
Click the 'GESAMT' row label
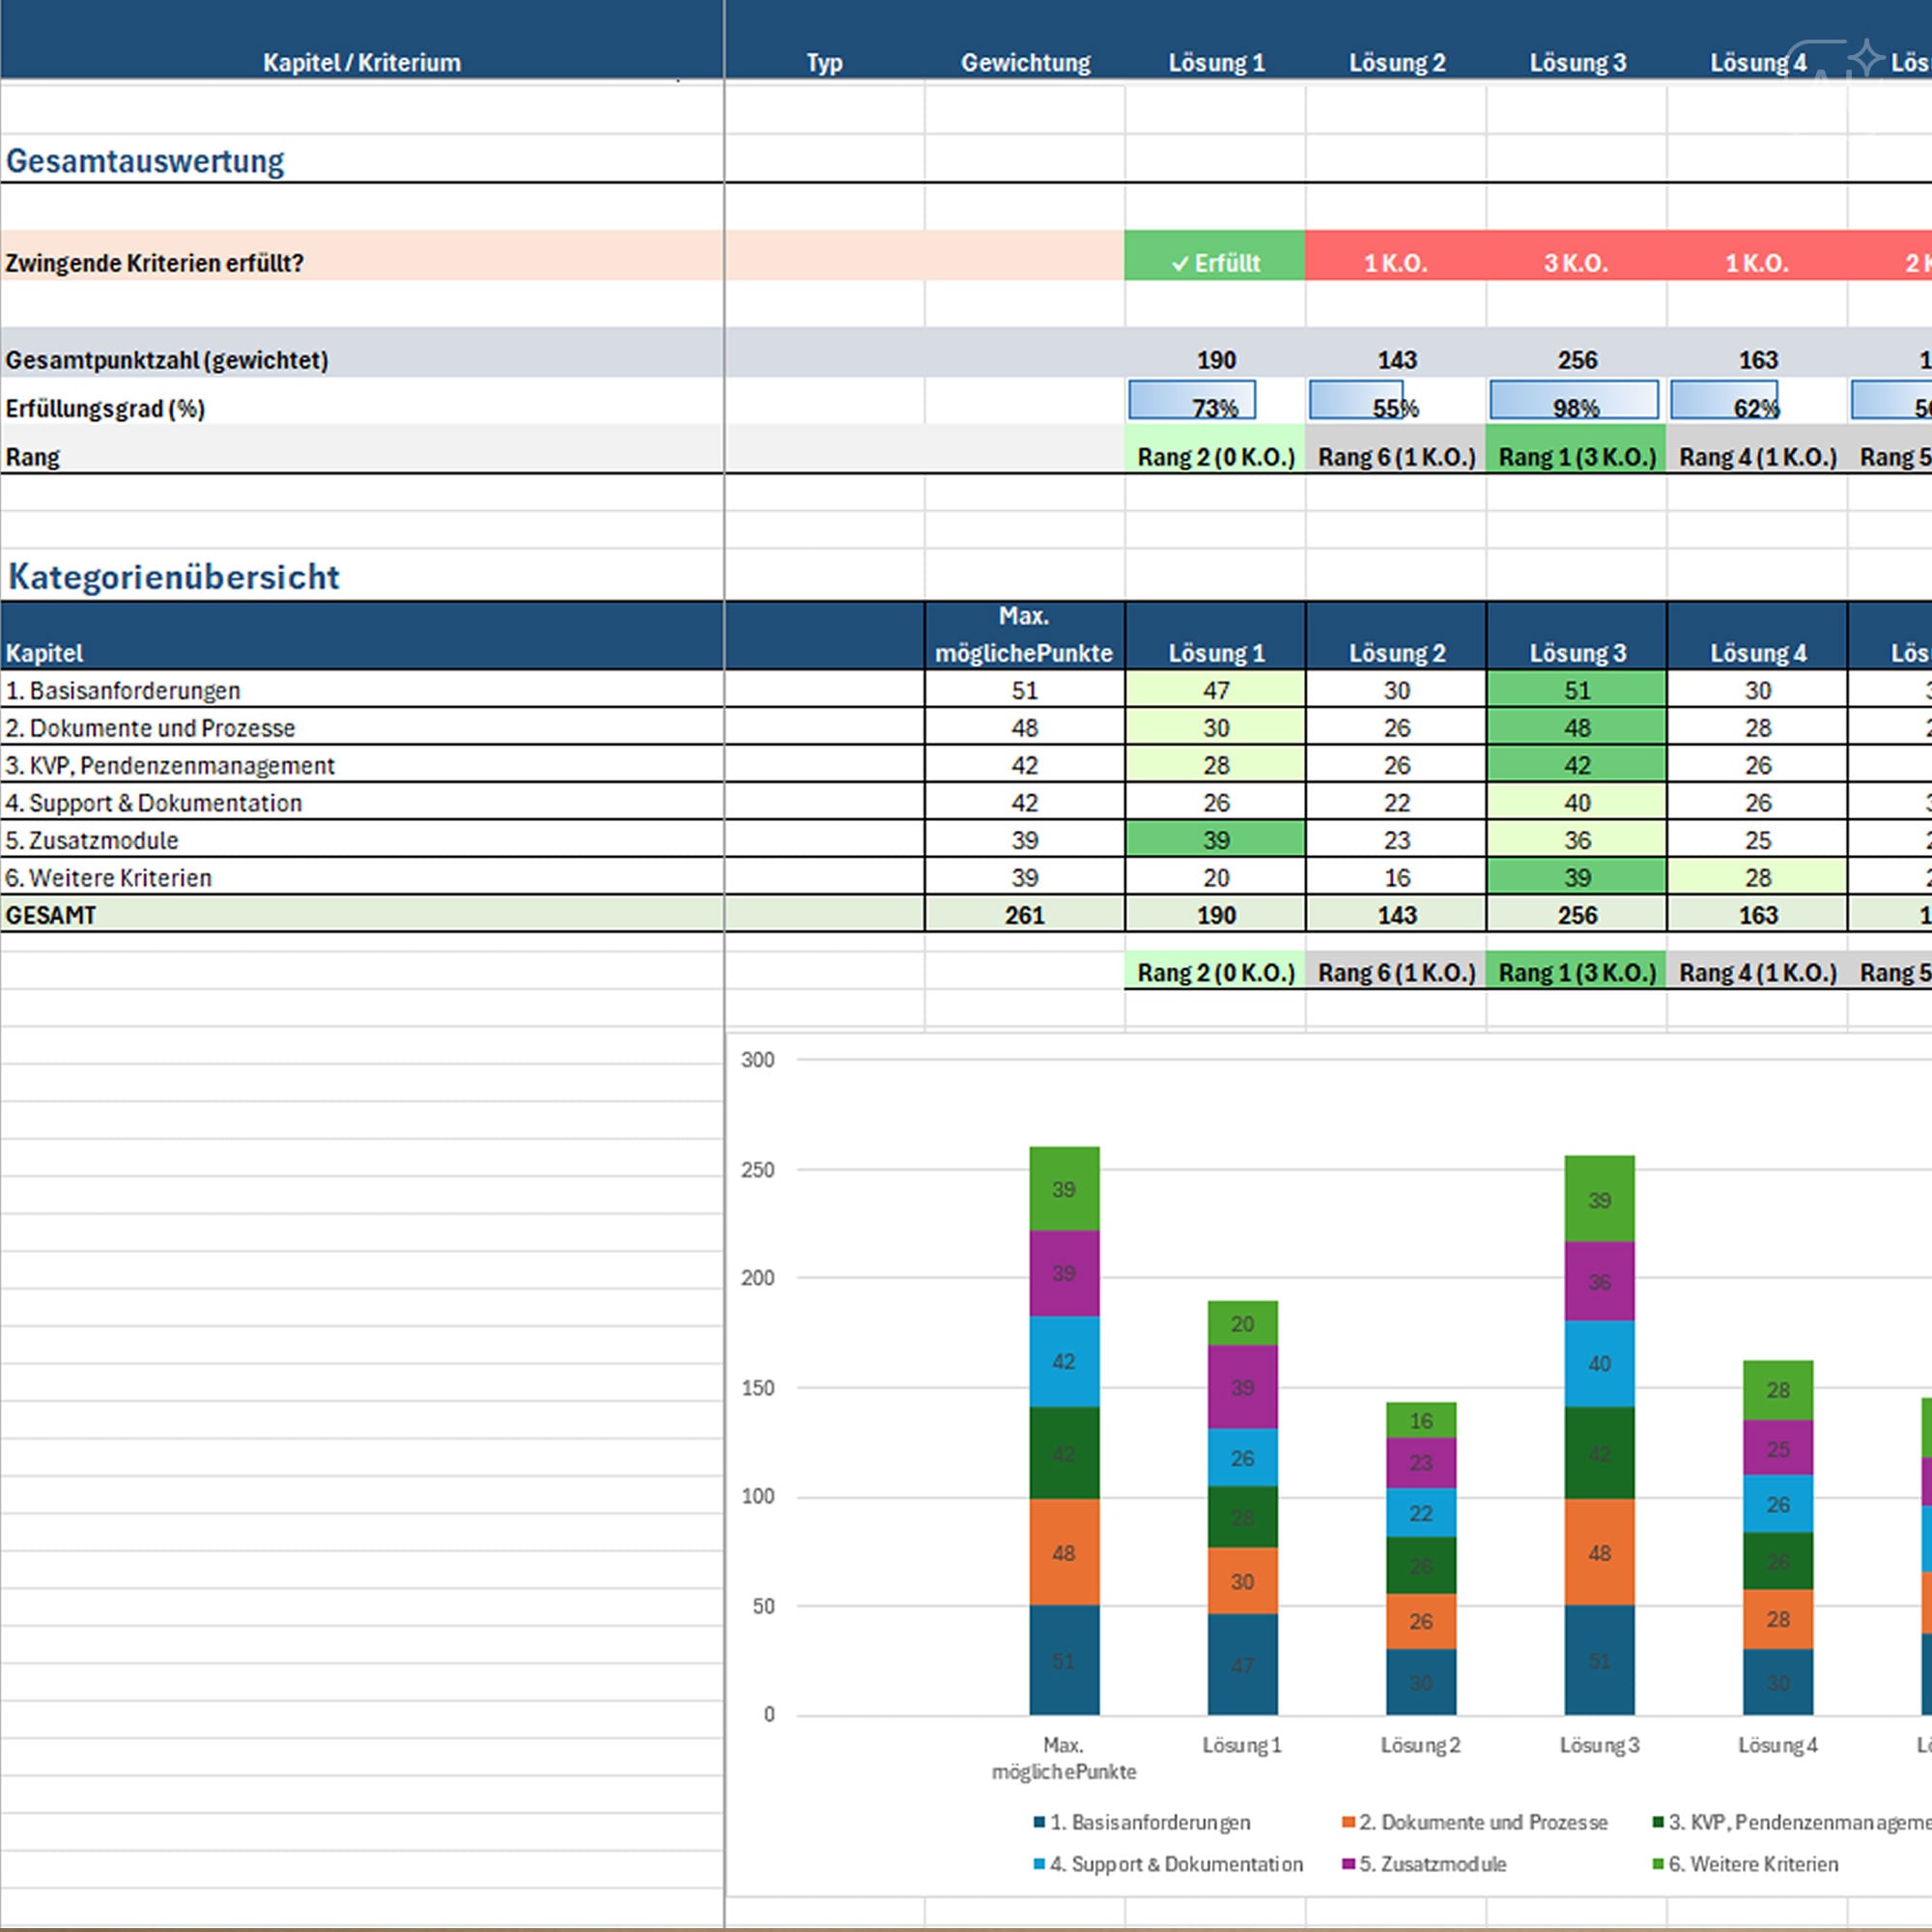coord(51,915)
